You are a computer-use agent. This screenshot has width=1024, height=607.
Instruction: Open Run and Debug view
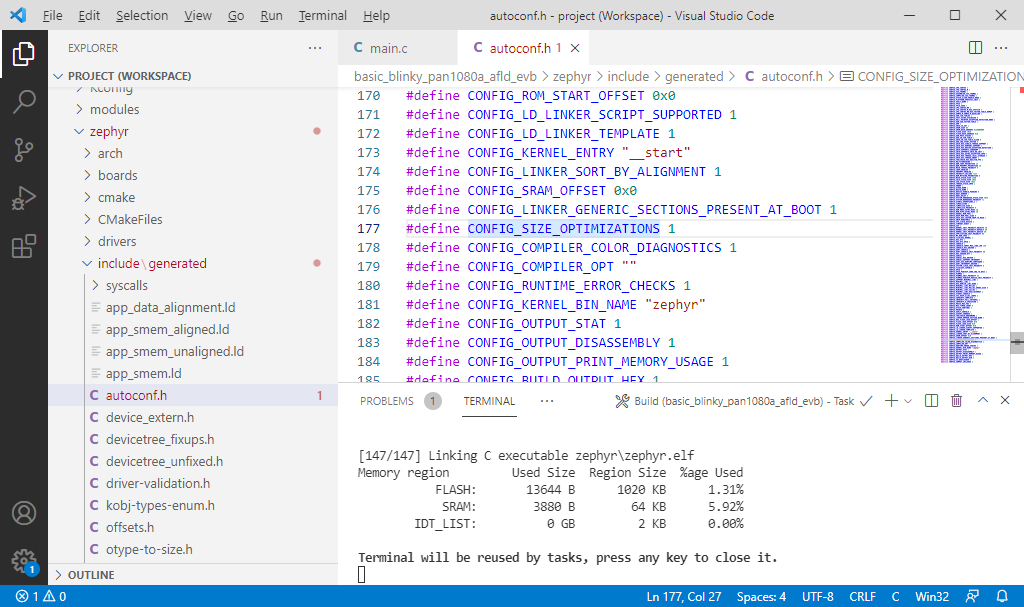(x=24, y=199)
